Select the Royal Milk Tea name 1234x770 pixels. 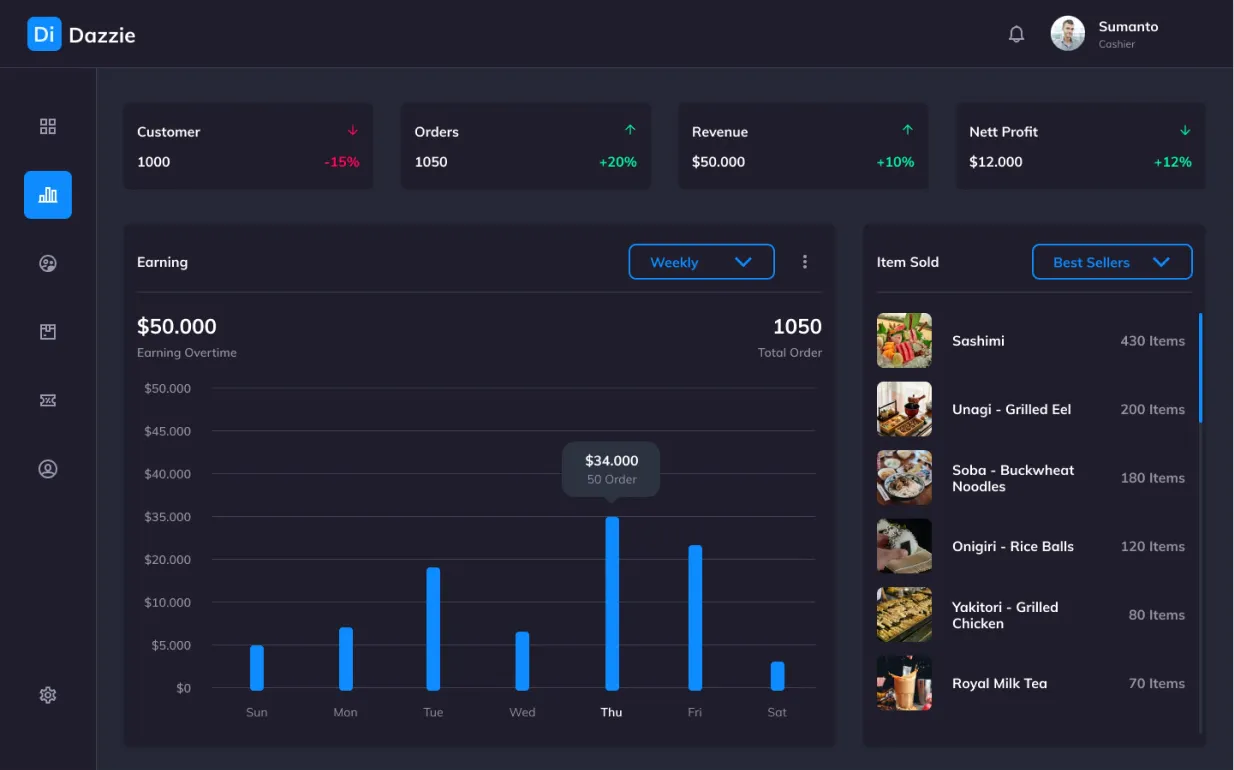999,684
